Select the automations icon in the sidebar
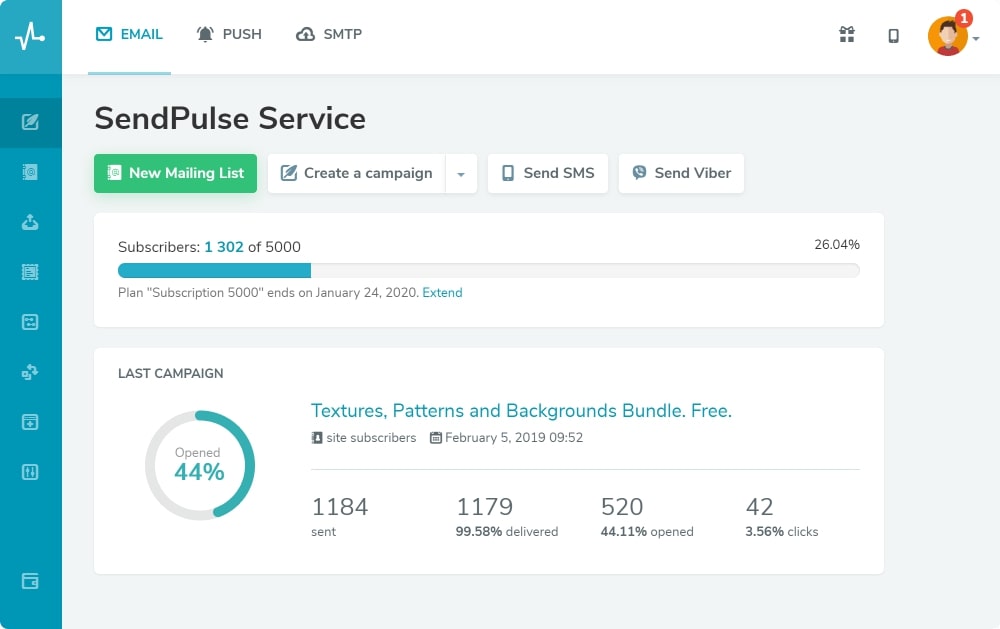This screenshot has width=1000, height=629. 31,372
